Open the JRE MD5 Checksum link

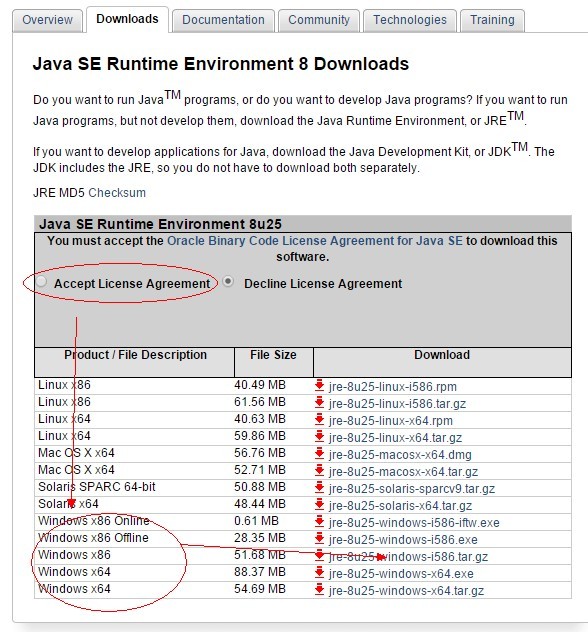[x=117, y=193]
